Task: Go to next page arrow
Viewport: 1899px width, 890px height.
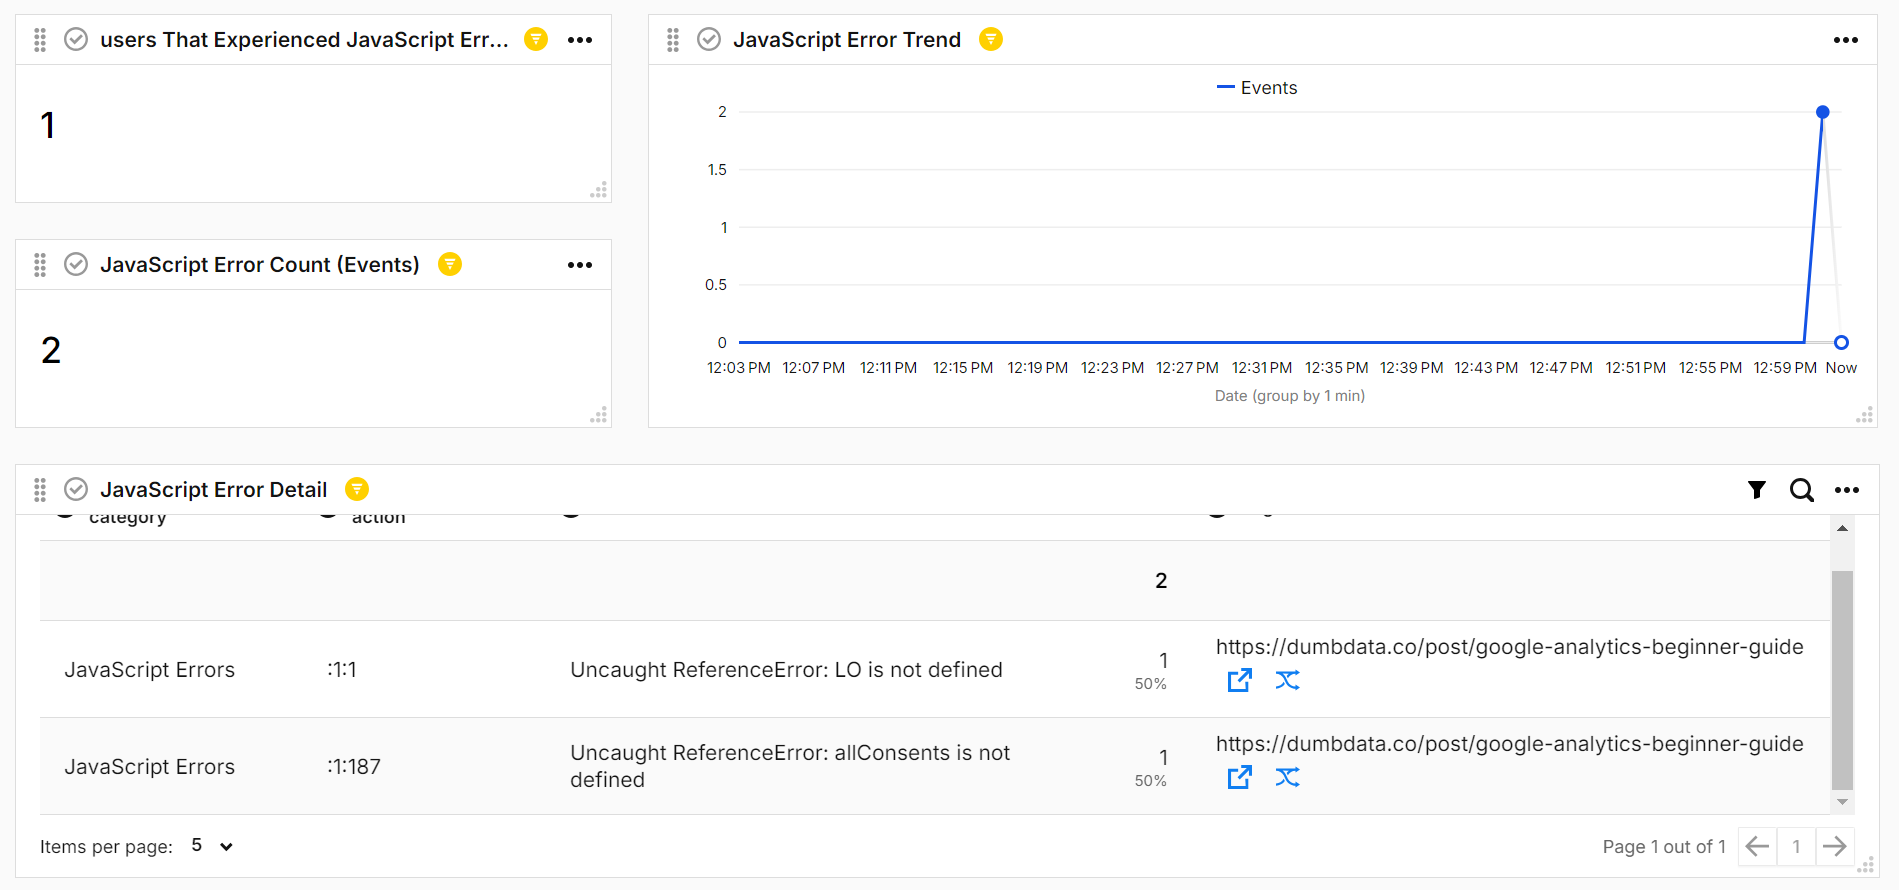Action: (x=1835, y=847)
